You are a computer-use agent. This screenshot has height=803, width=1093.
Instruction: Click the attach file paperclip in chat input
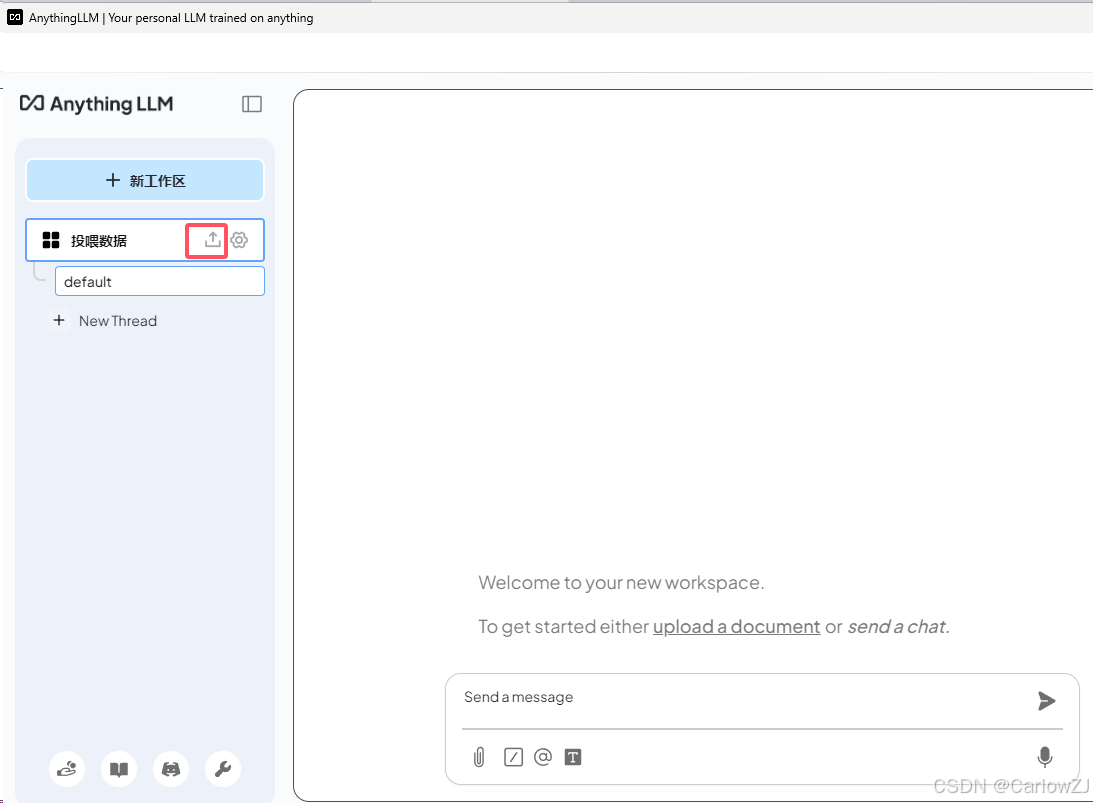(478, 757)
